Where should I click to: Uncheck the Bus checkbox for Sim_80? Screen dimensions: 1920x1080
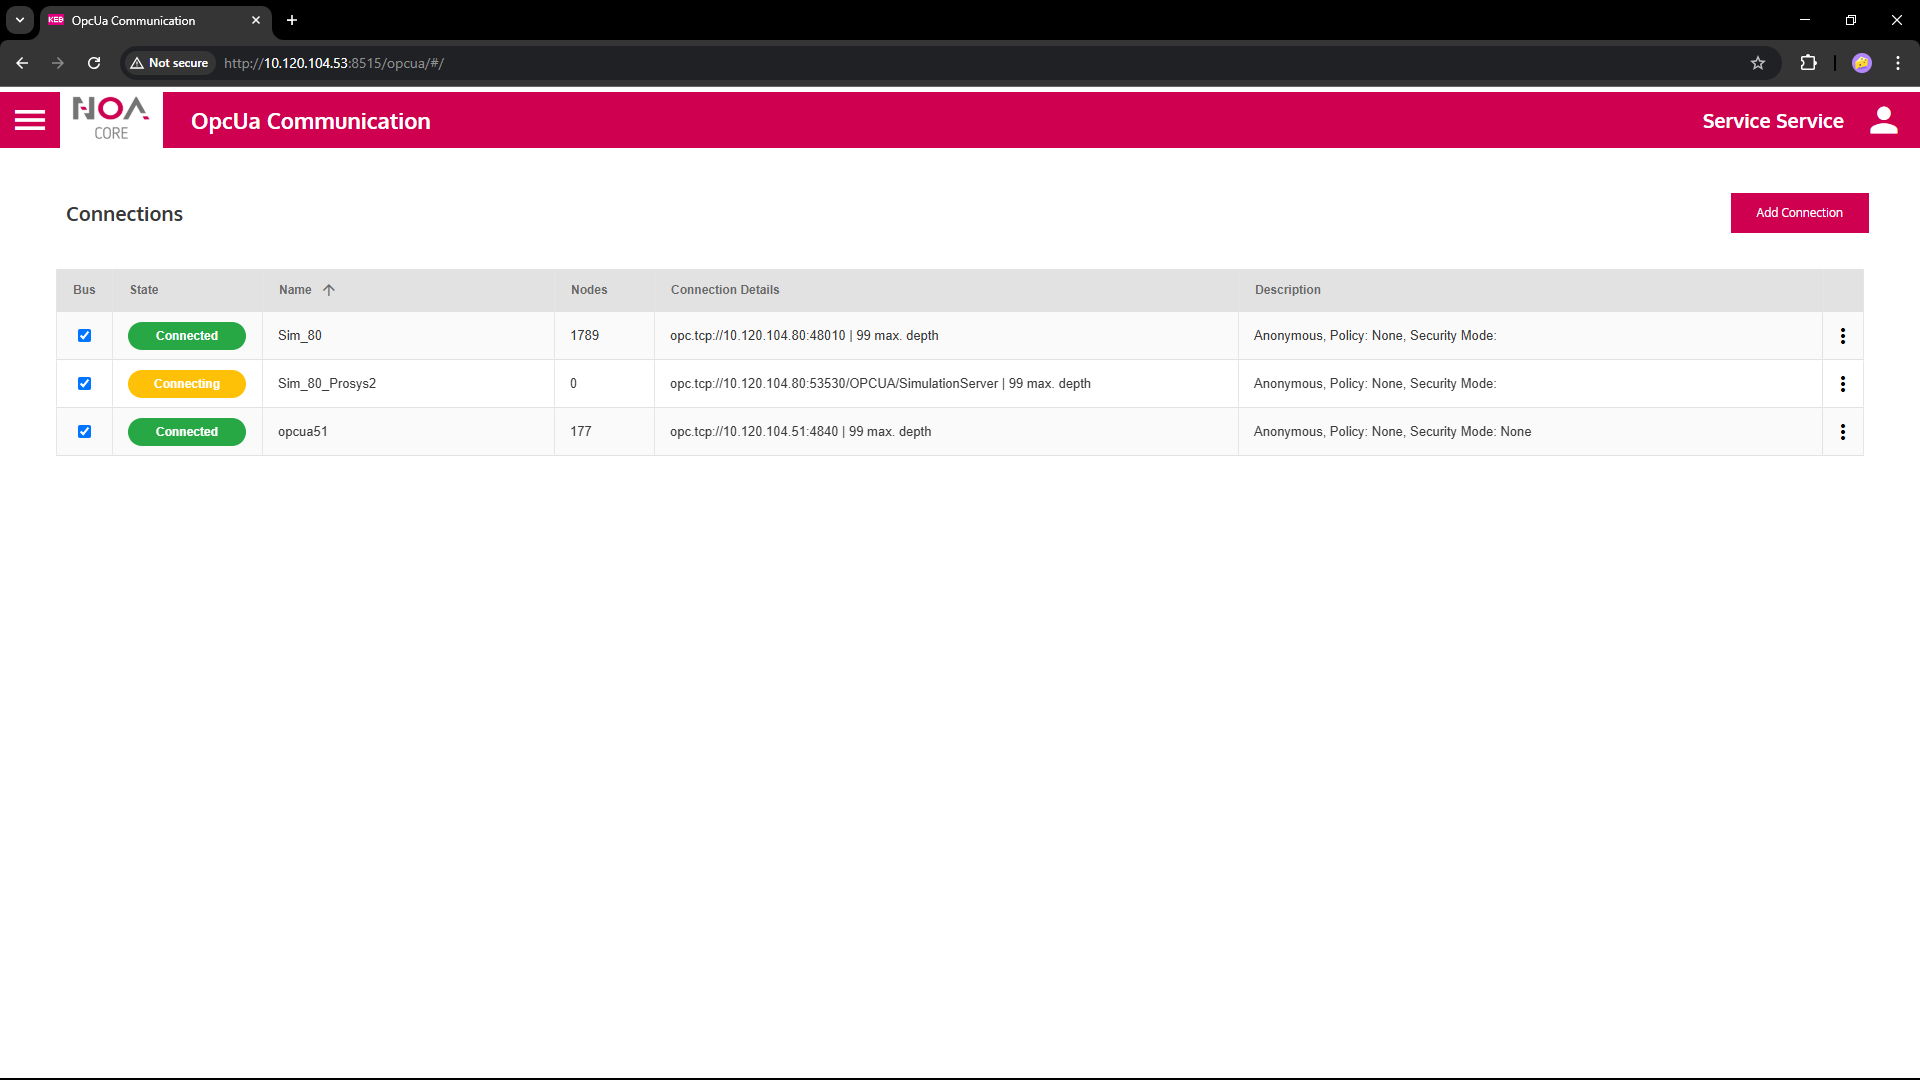[85, 336]
